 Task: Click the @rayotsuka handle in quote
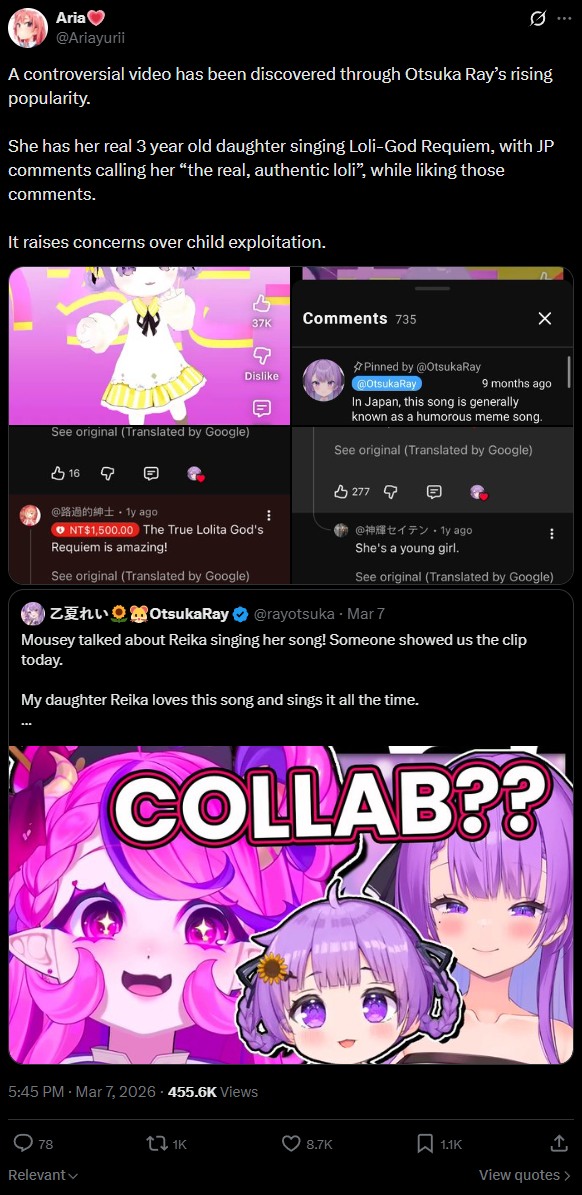pyautogui.click(x=292, y=614)
